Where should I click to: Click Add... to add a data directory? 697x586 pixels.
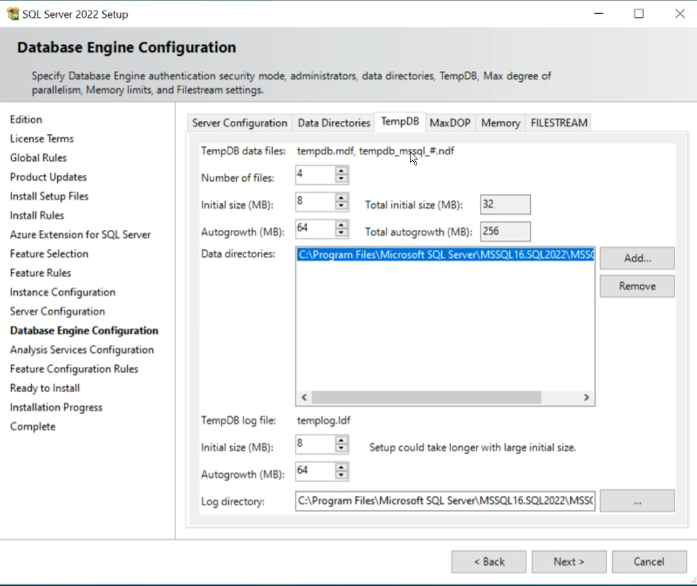pyautogui.click(x=637, y=258)
